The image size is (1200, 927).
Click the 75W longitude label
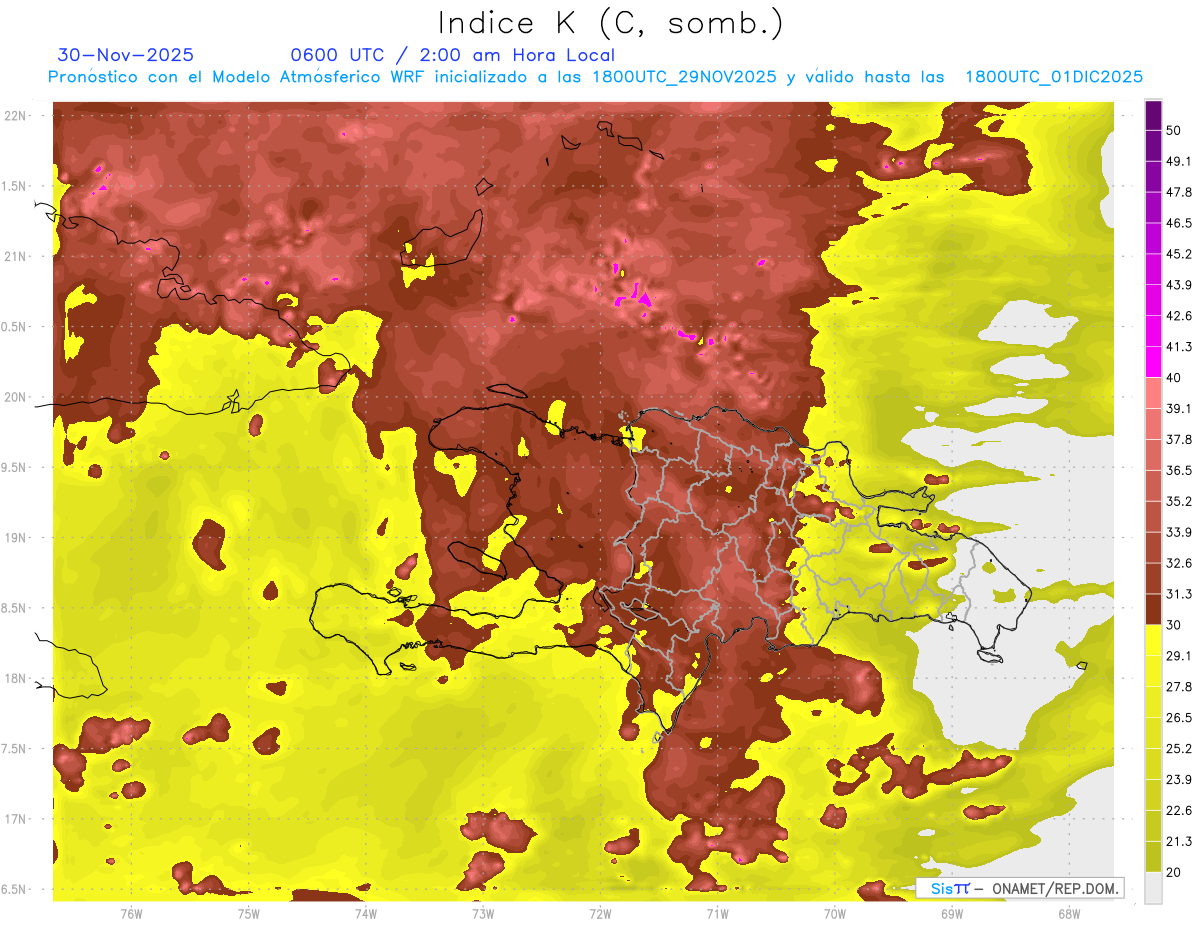click(x=249, y=914)
